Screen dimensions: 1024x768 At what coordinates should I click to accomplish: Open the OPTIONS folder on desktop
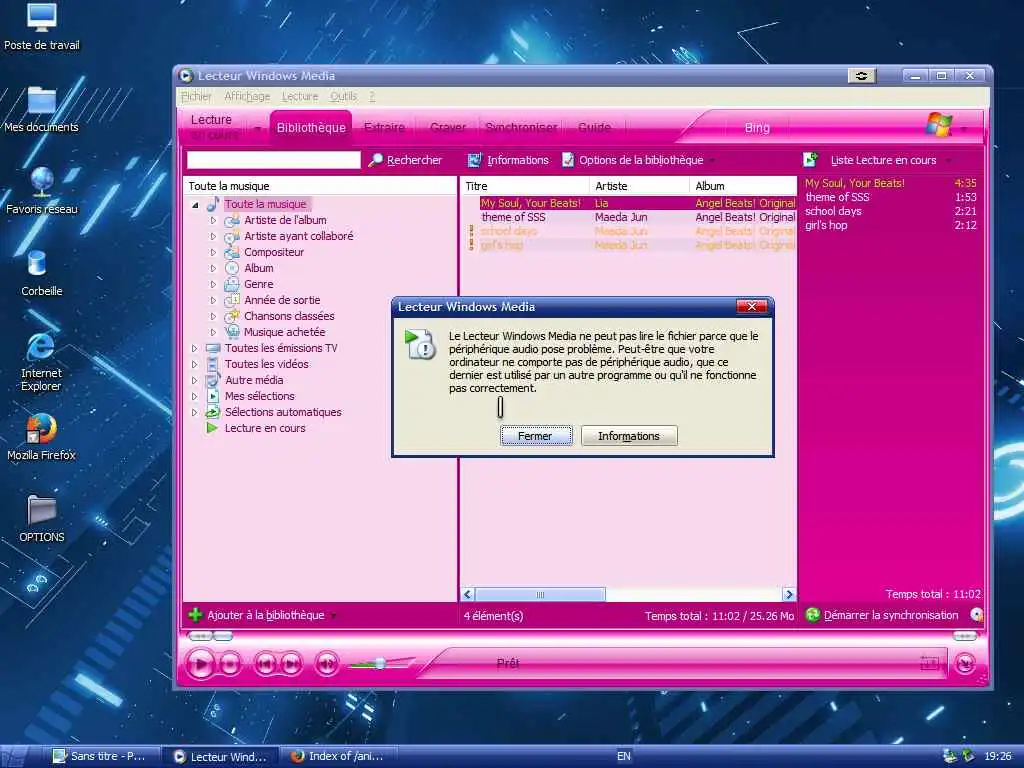coord(42,519)
